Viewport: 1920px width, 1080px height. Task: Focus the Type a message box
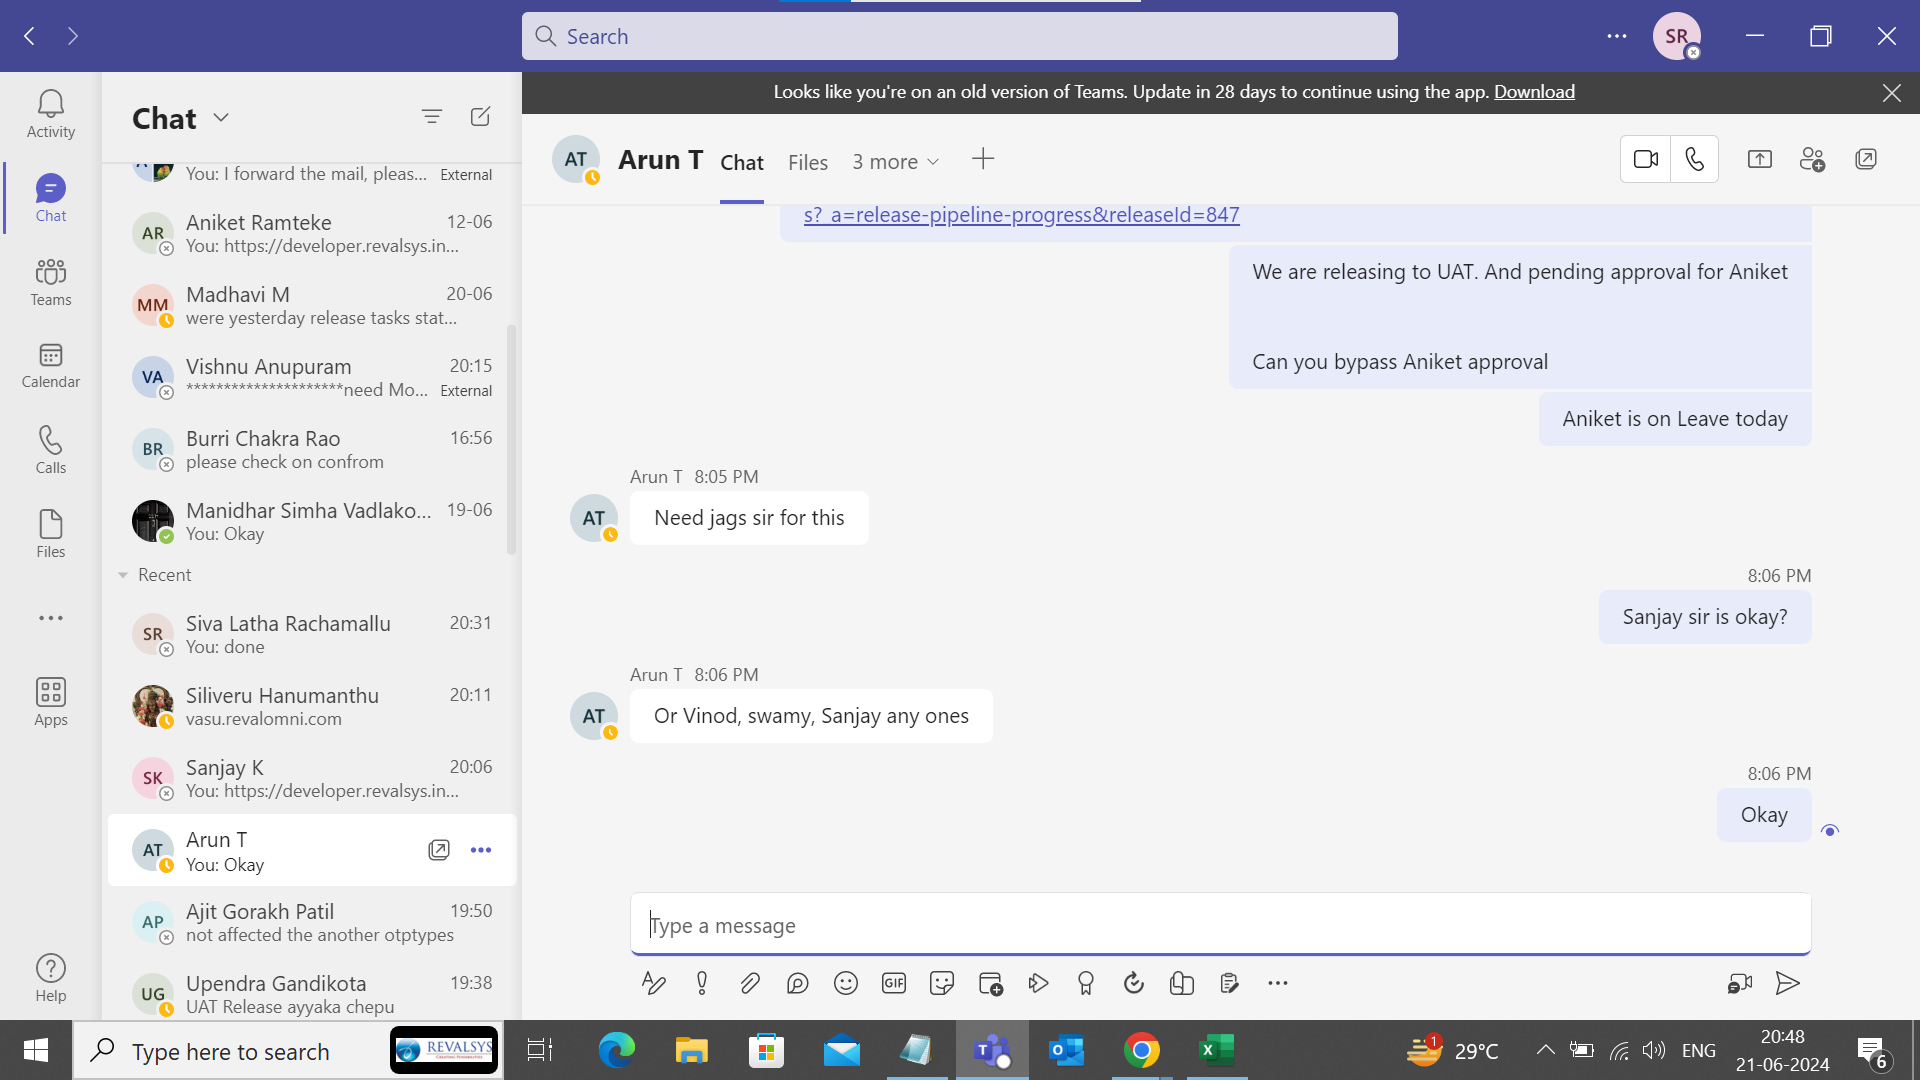point(1220,925)
